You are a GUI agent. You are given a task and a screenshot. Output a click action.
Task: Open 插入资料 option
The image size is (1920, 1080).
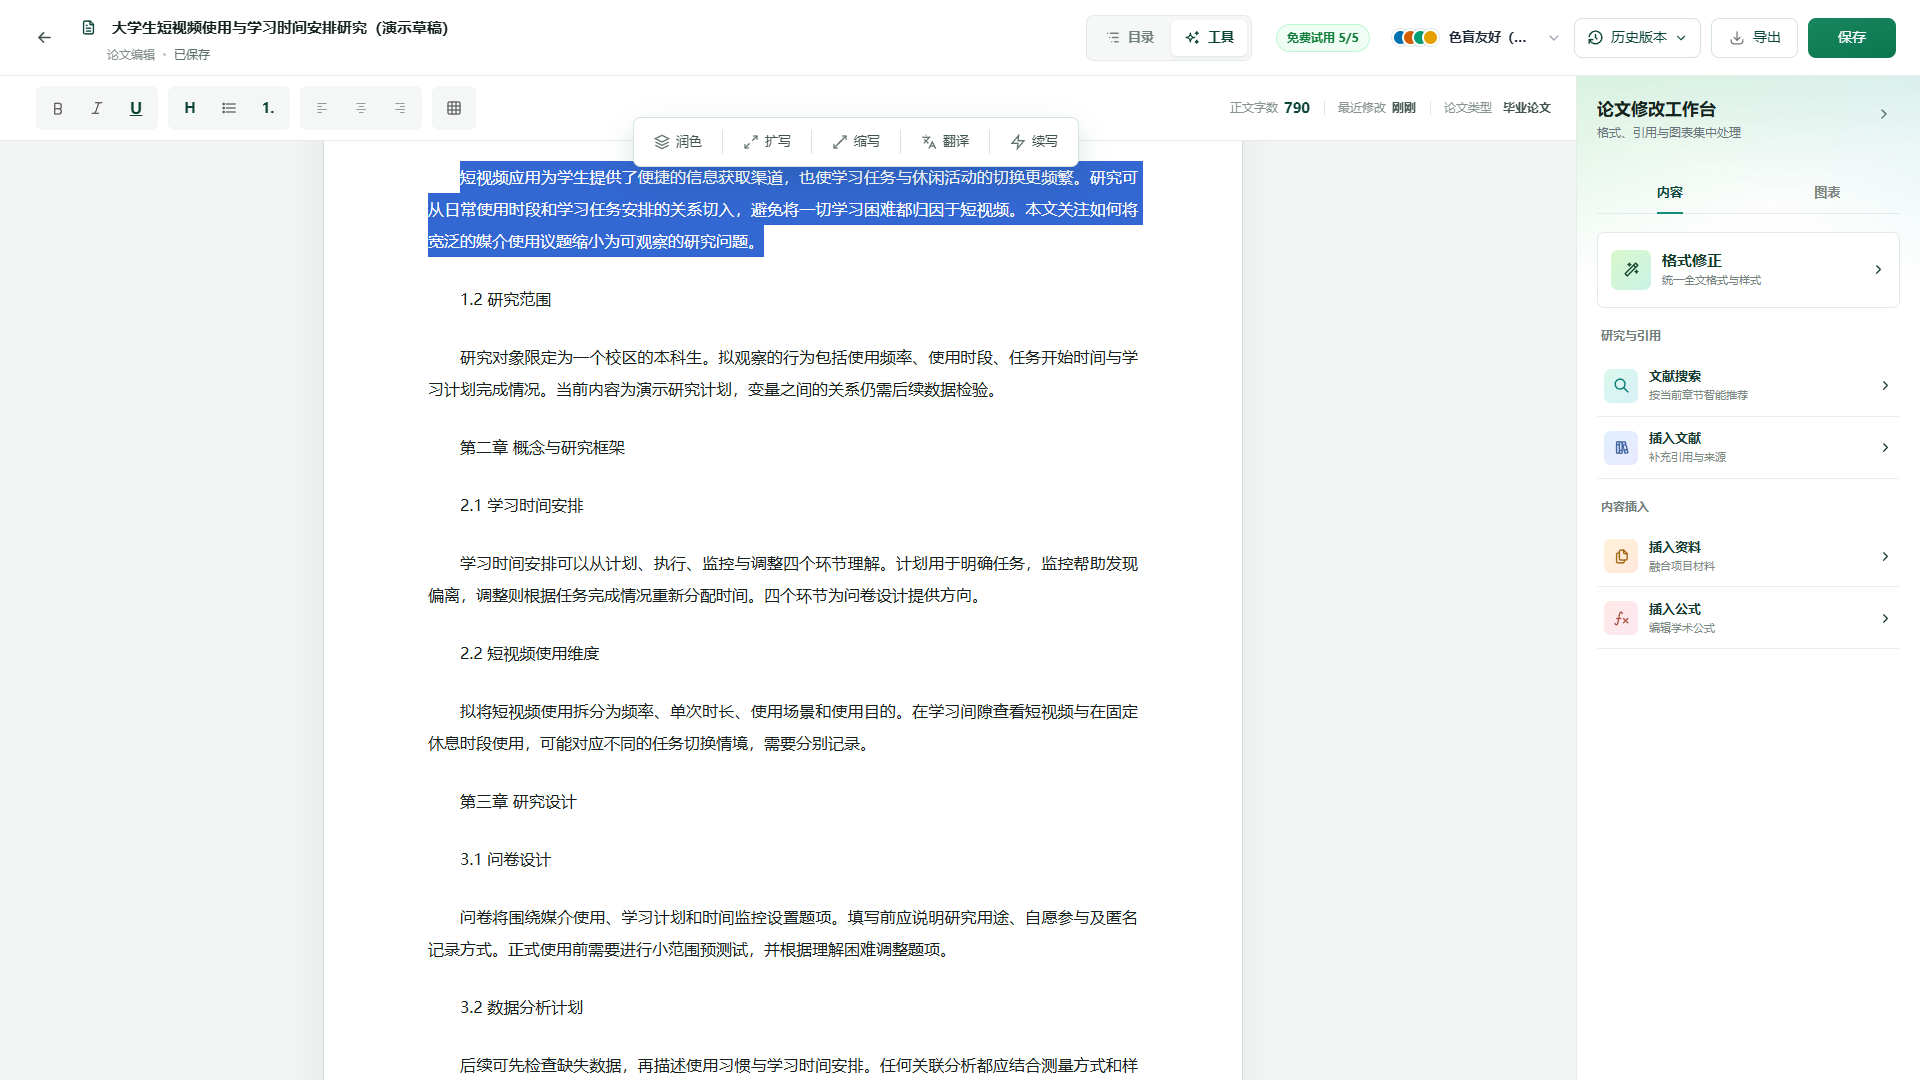tap(1748, 557)
